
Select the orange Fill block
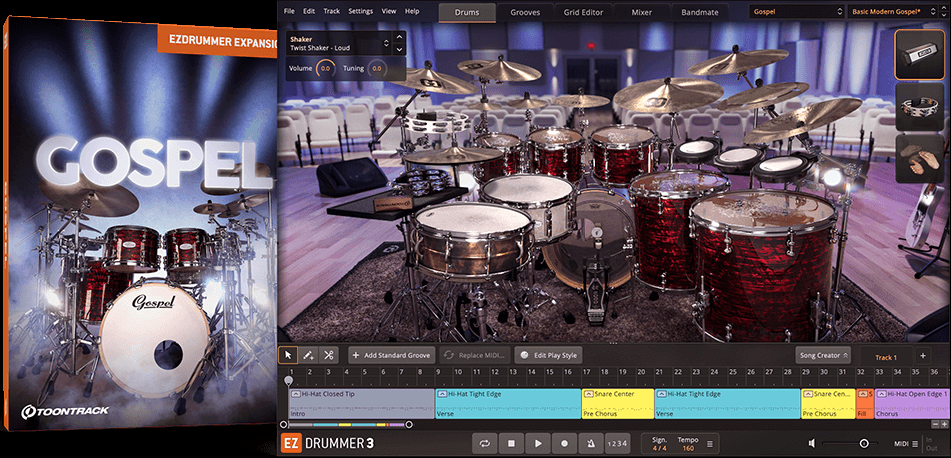(865, 403)
